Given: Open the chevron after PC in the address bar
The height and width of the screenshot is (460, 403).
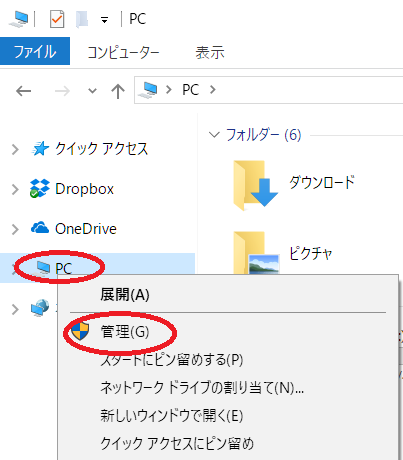Looking at the screenshot, I should point(213,90).
